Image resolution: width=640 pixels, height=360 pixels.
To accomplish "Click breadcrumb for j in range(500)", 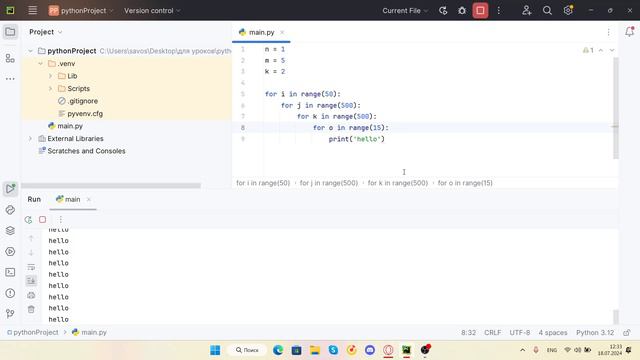I will point(329,183).
